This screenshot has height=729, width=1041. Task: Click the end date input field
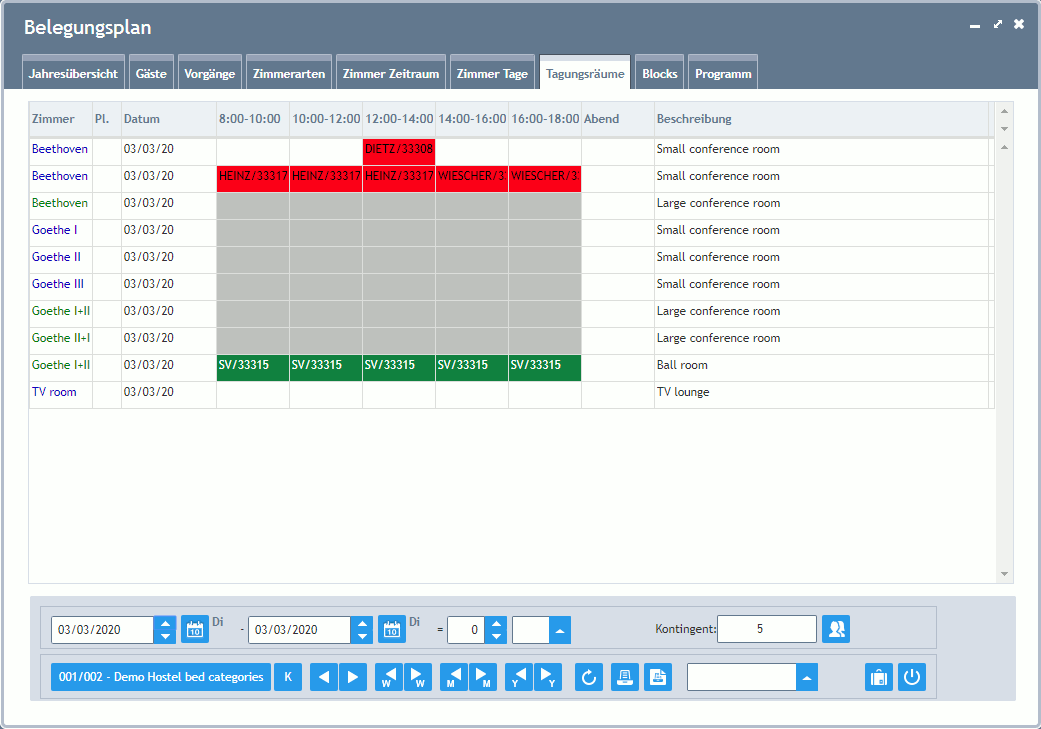coord(299,629)
